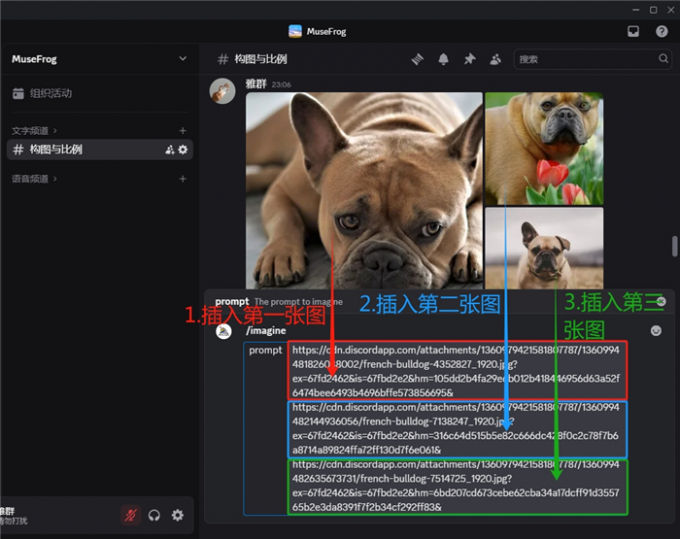Add a text channel with plus icon
The height and width of the screenshot is (539, 680).
tap(183, 131)
